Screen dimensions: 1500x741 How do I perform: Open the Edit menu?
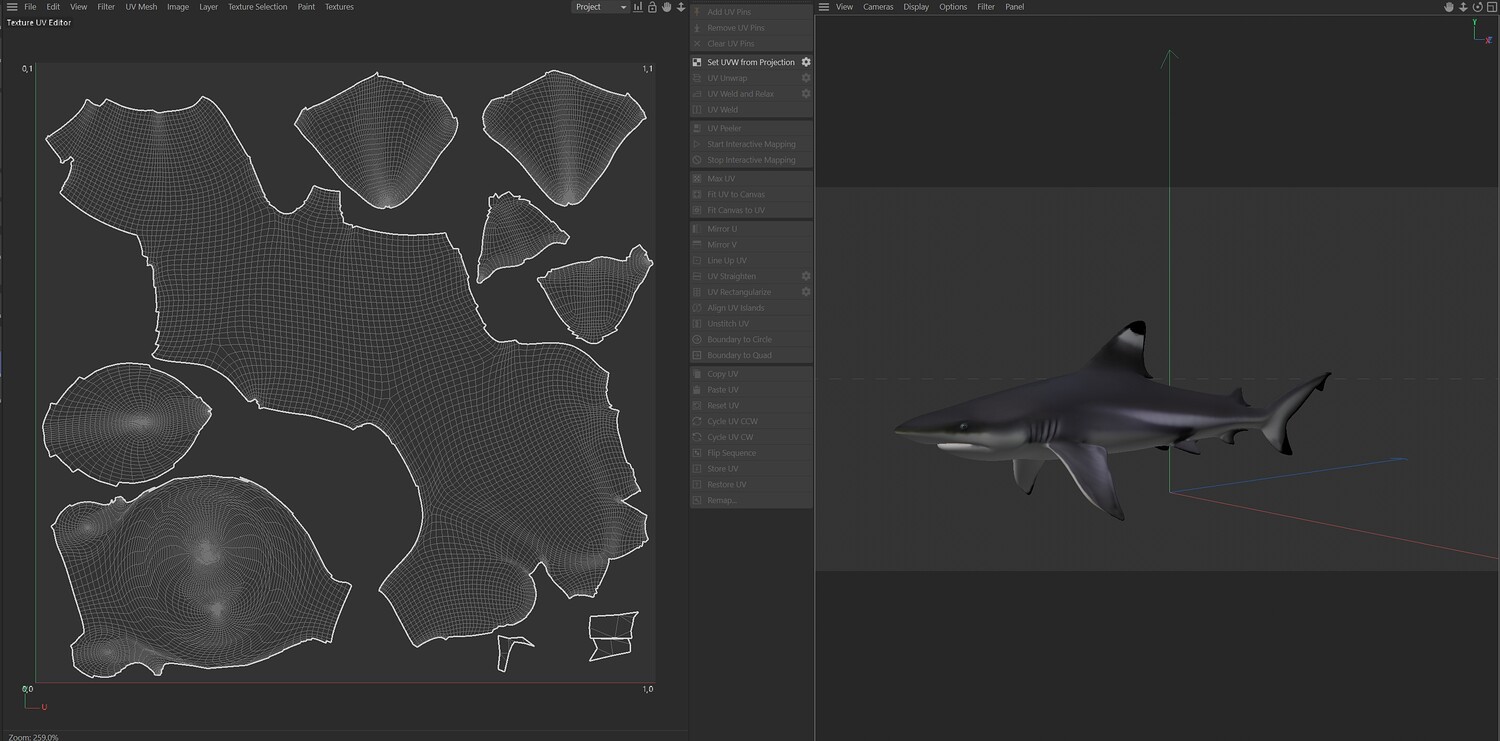click(x=53, y=7)
